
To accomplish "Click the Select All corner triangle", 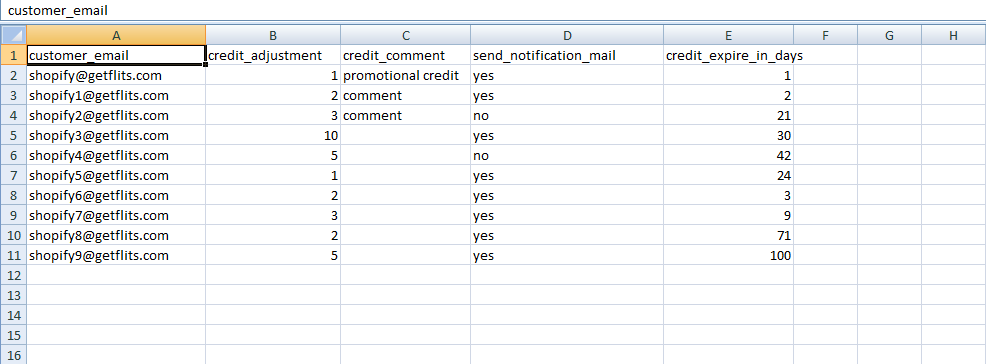I will tap(13, 35).
